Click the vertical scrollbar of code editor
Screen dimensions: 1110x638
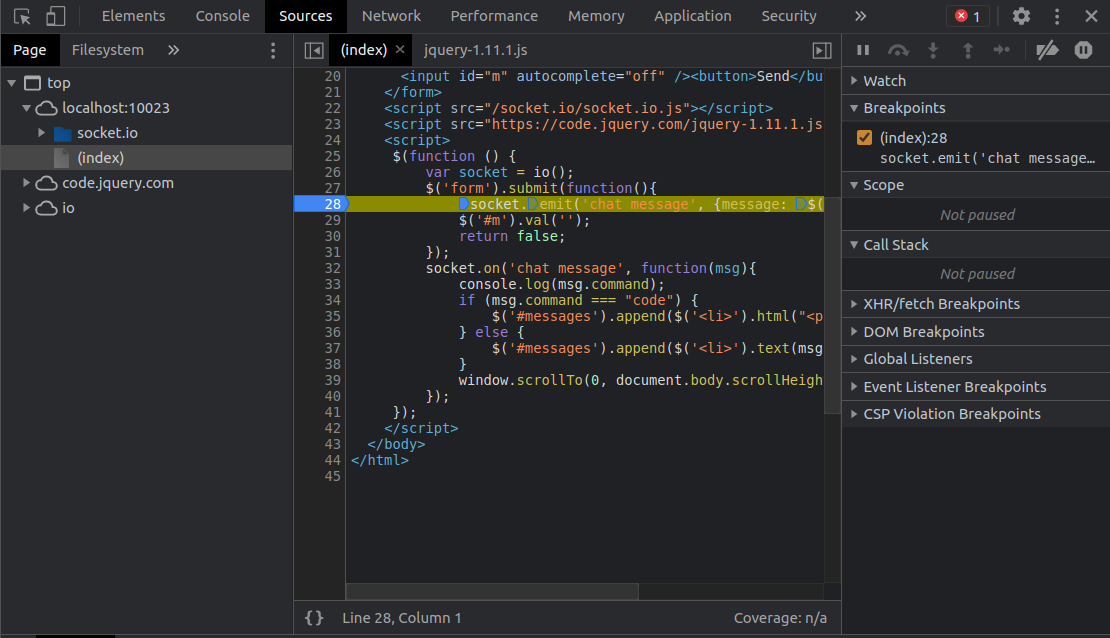[x=832, y=304]
